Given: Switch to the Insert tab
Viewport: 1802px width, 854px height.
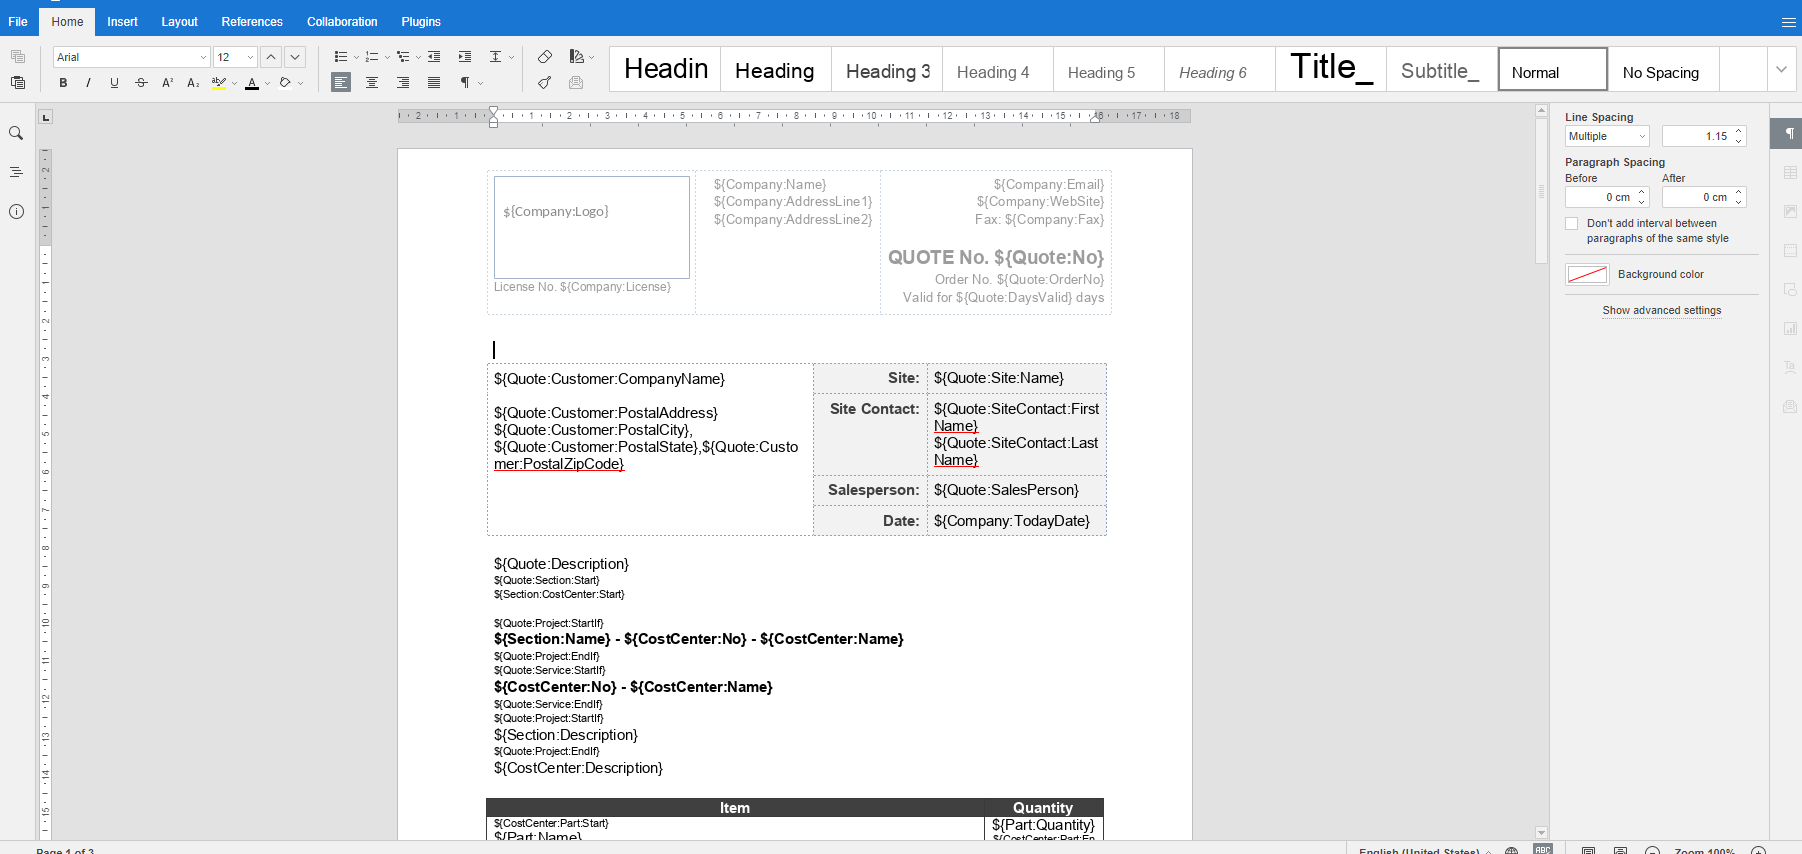Looking at the screenshot, I should click(x=122, y=21).
